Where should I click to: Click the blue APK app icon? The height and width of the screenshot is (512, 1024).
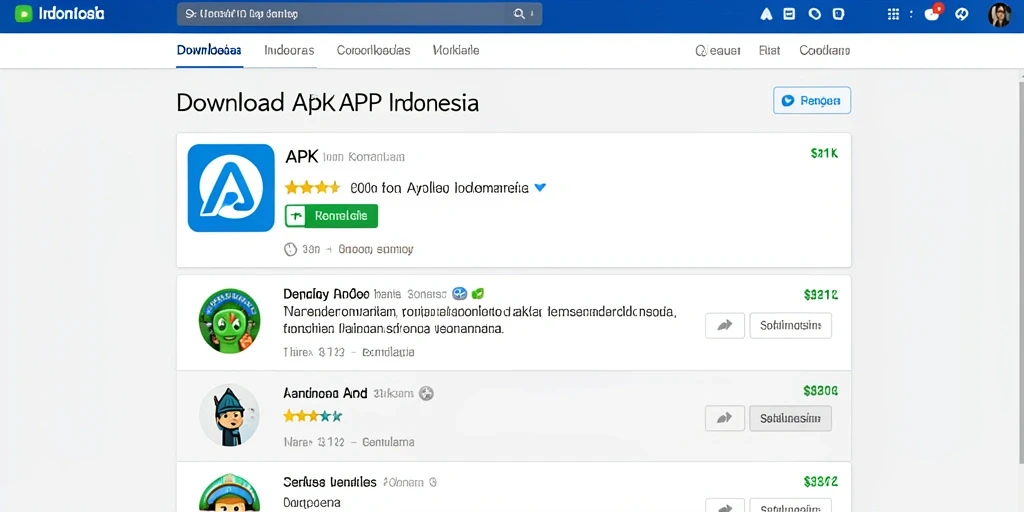point(231,188)
